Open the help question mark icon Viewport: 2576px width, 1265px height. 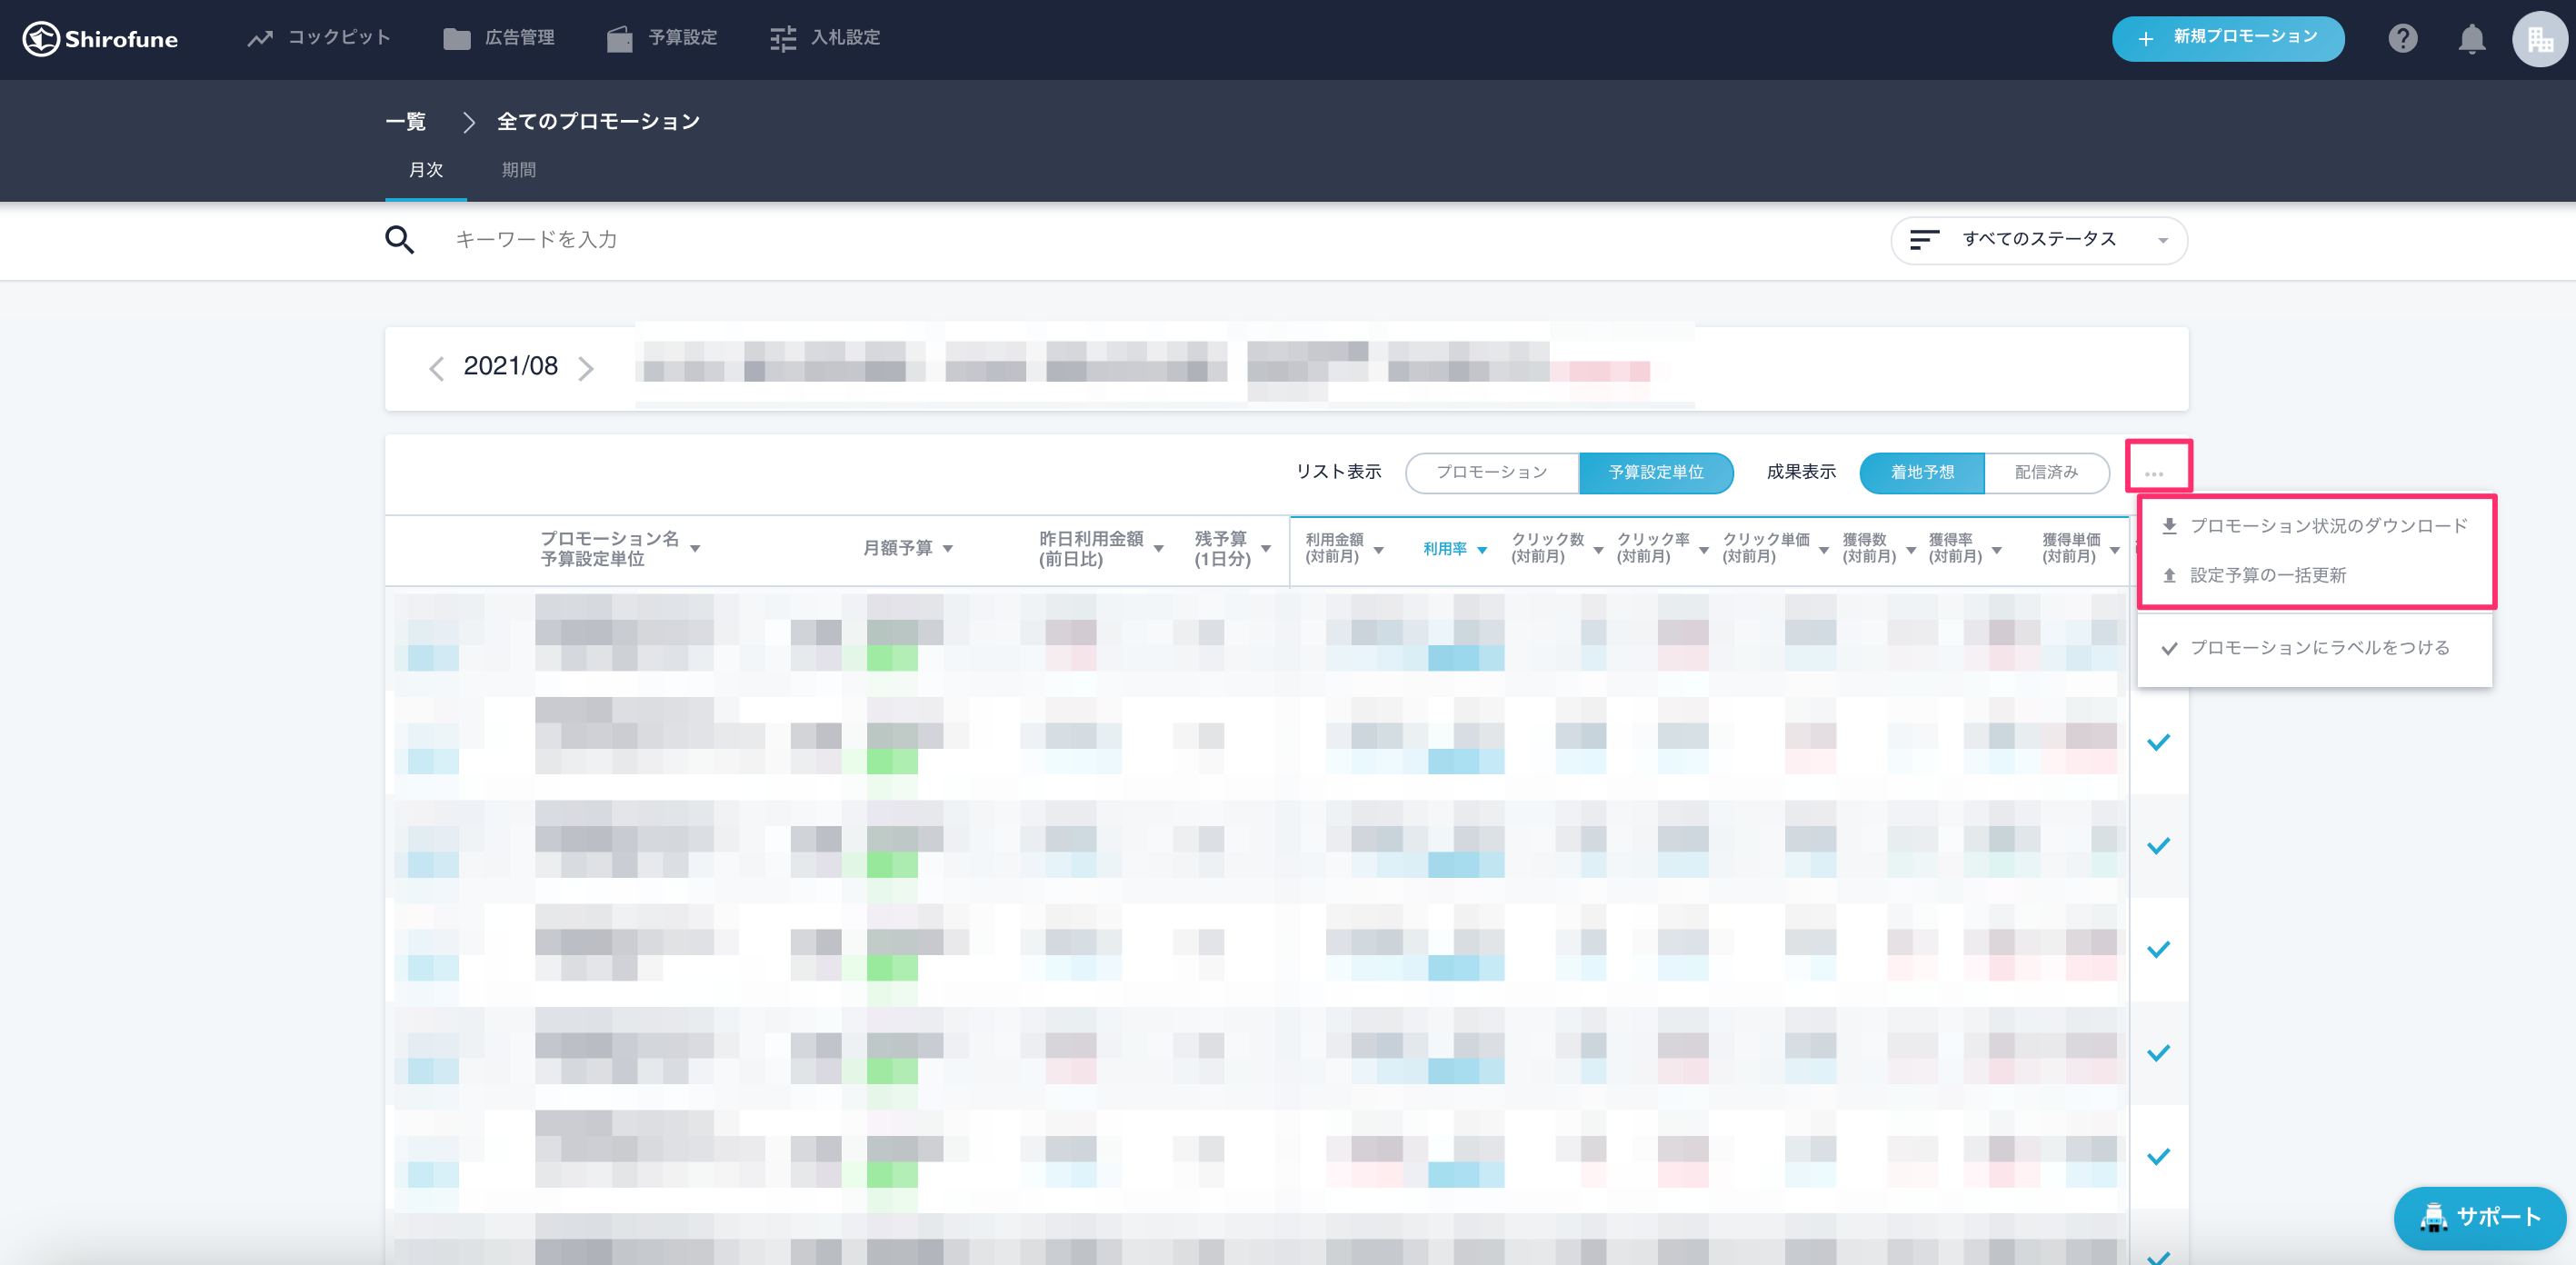2402,38
